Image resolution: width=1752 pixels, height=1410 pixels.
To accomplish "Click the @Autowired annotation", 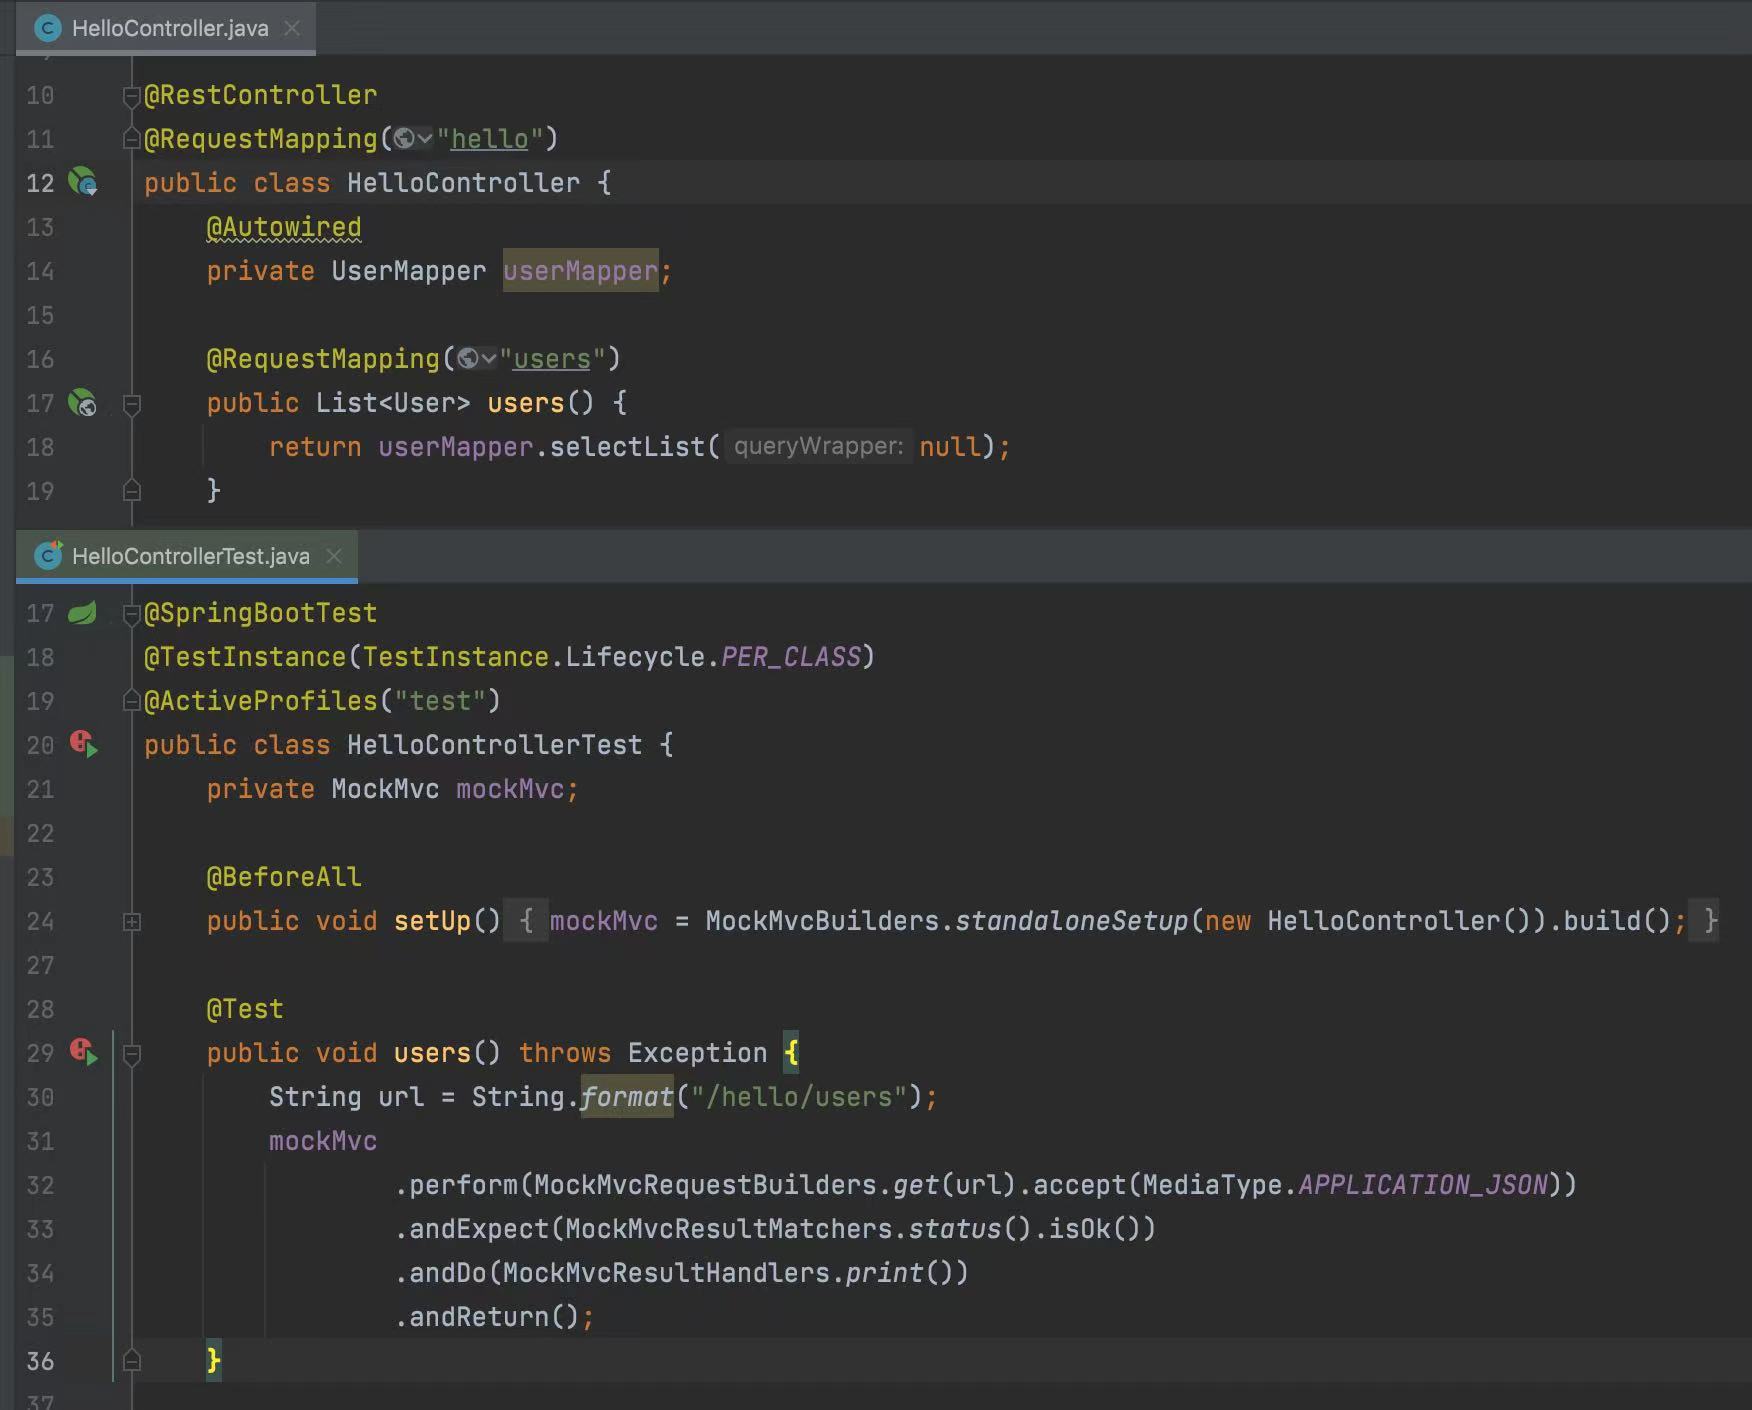I will 283,227.
